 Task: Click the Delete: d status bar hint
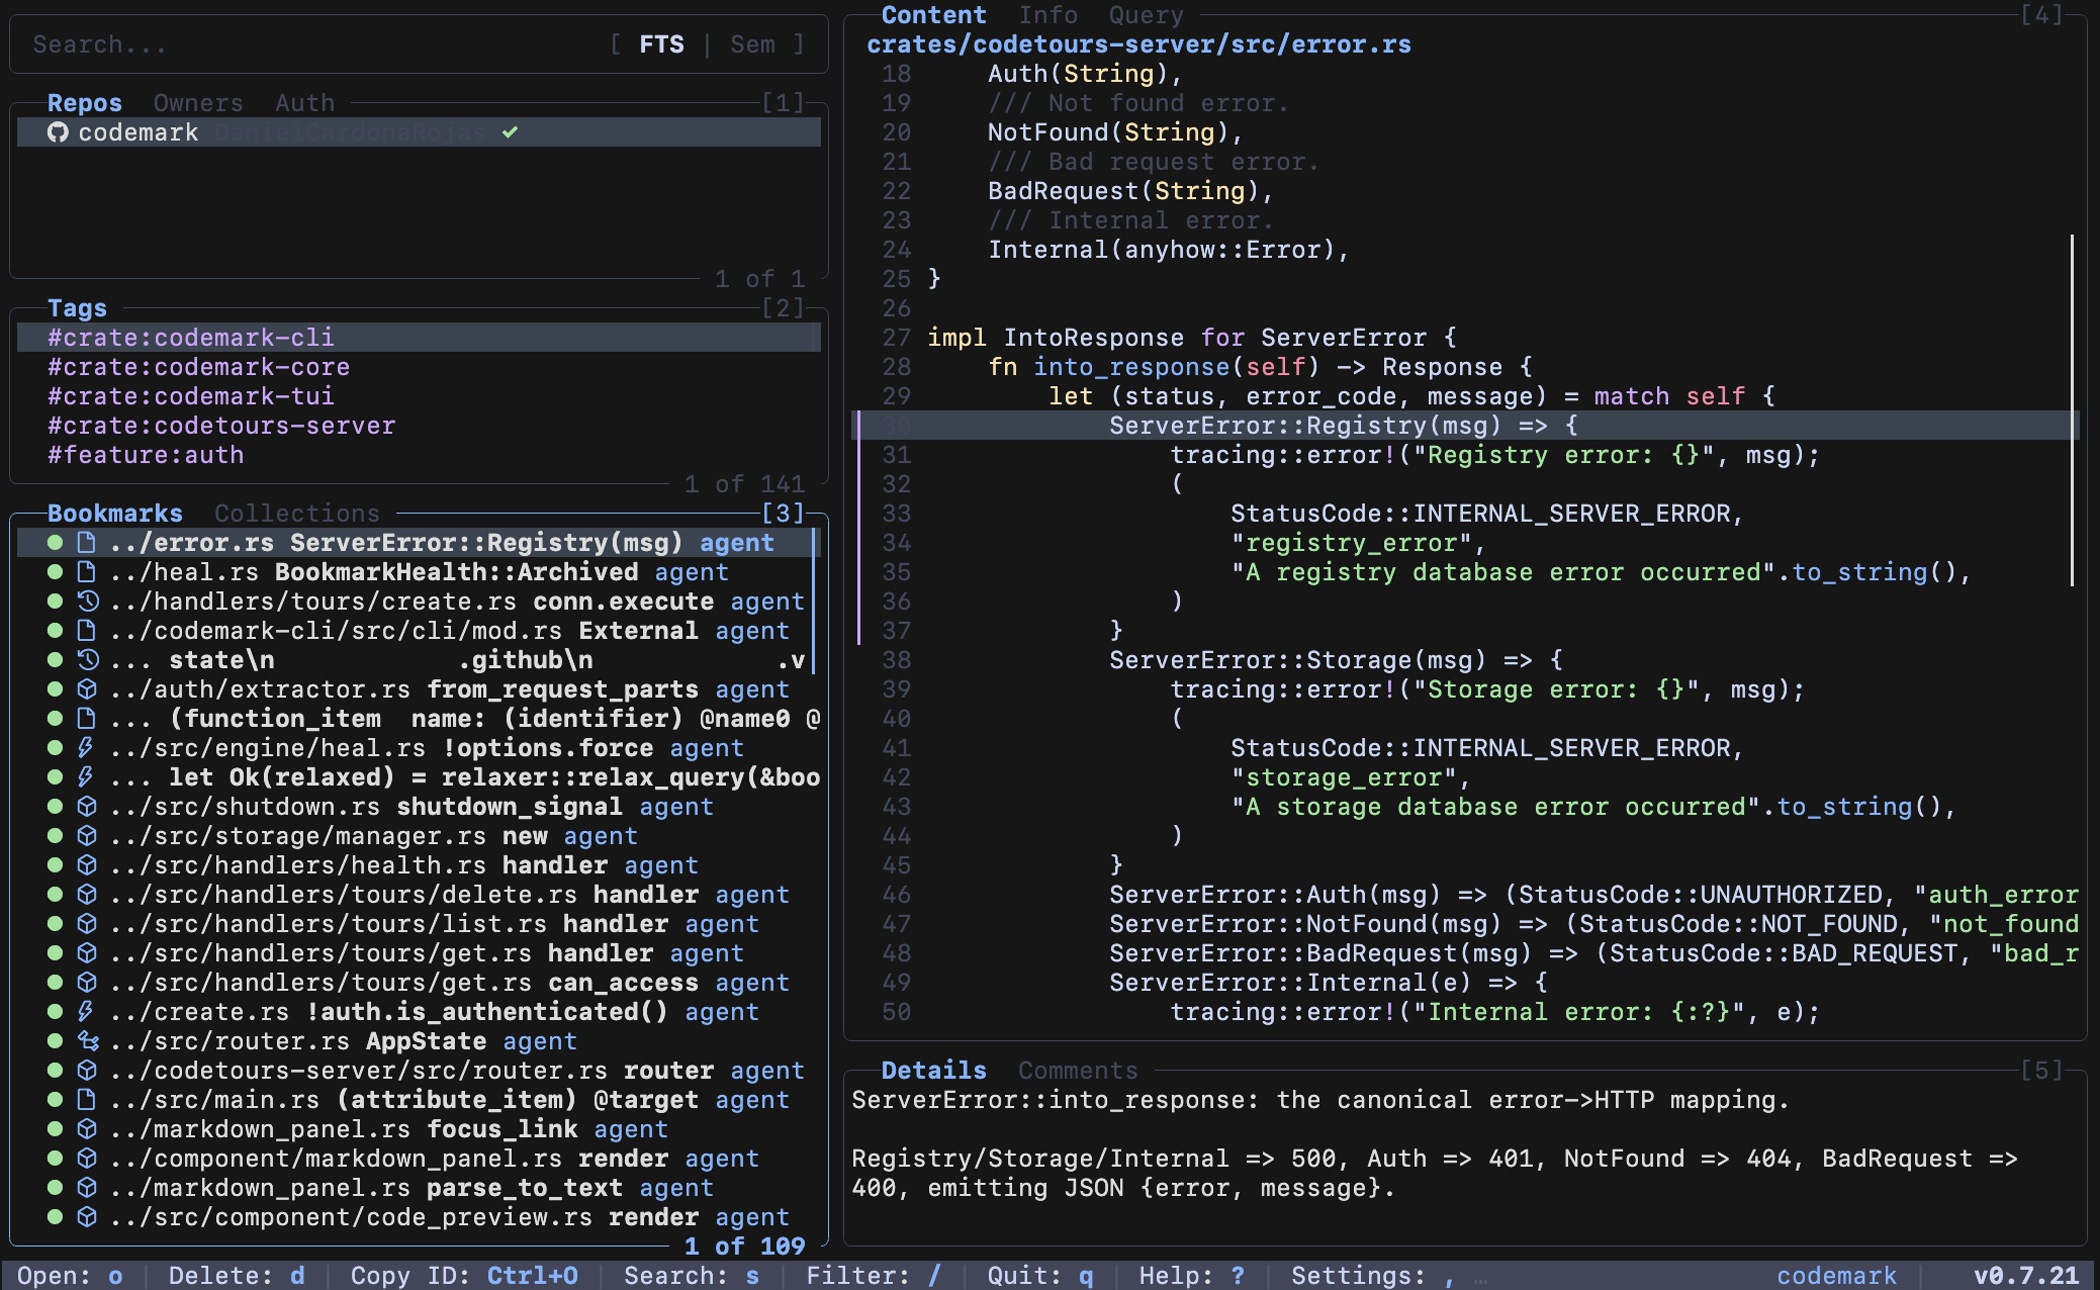(236, 1276)
